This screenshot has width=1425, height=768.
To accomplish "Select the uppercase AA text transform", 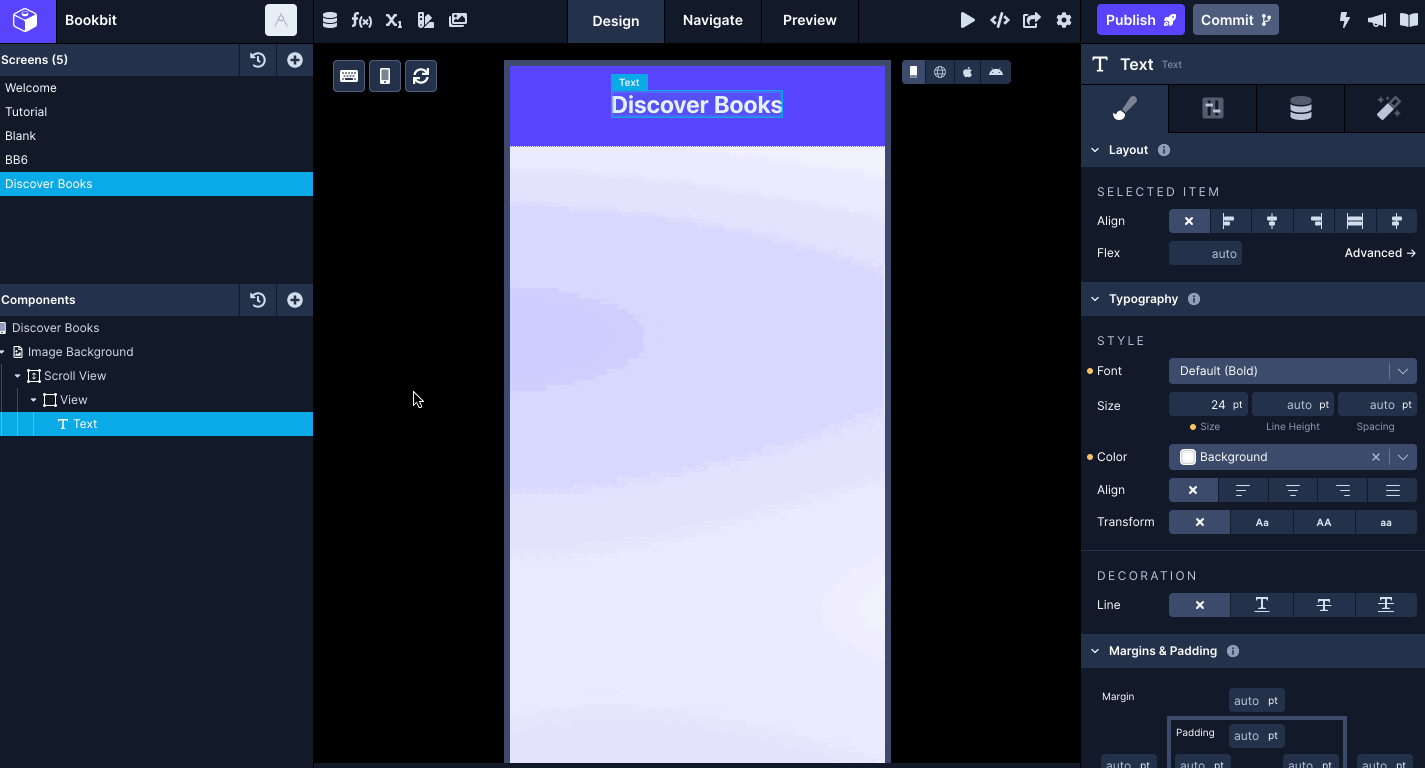I will tap(1323, 522).
